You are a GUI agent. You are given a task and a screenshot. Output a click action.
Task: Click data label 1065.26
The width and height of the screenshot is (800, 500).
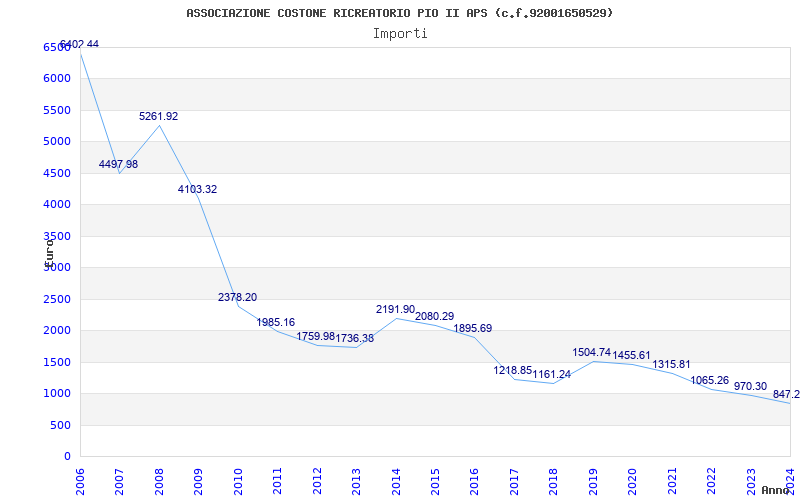(710, 380)
